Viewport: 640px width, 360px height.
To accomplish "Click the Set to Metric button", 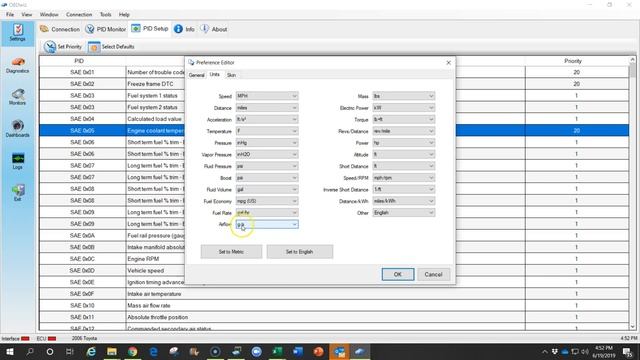I will coord(231,252).
